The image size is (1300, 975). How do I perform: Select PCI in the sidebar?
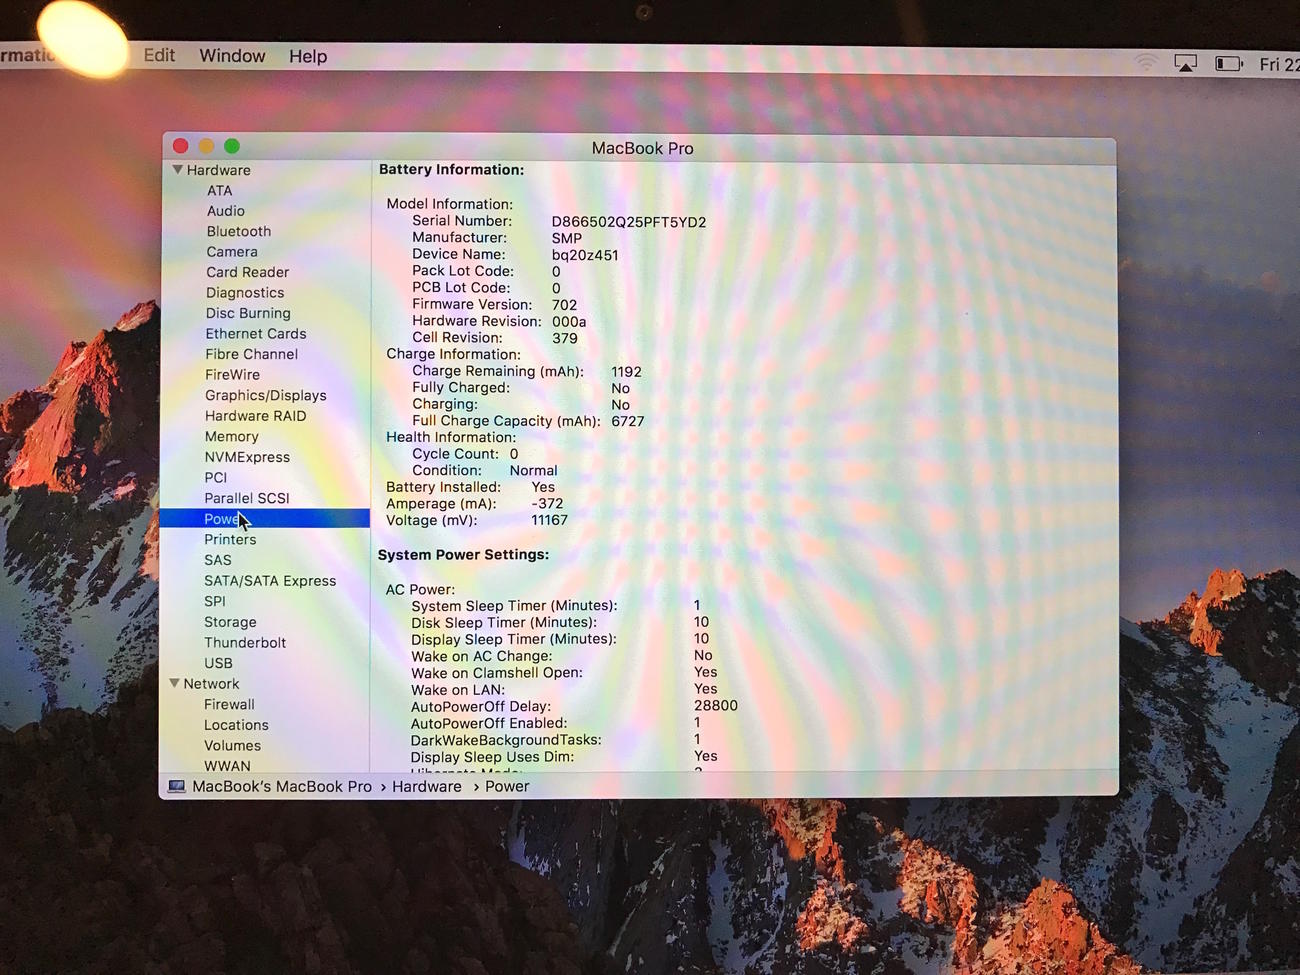[x=216, y=478]
